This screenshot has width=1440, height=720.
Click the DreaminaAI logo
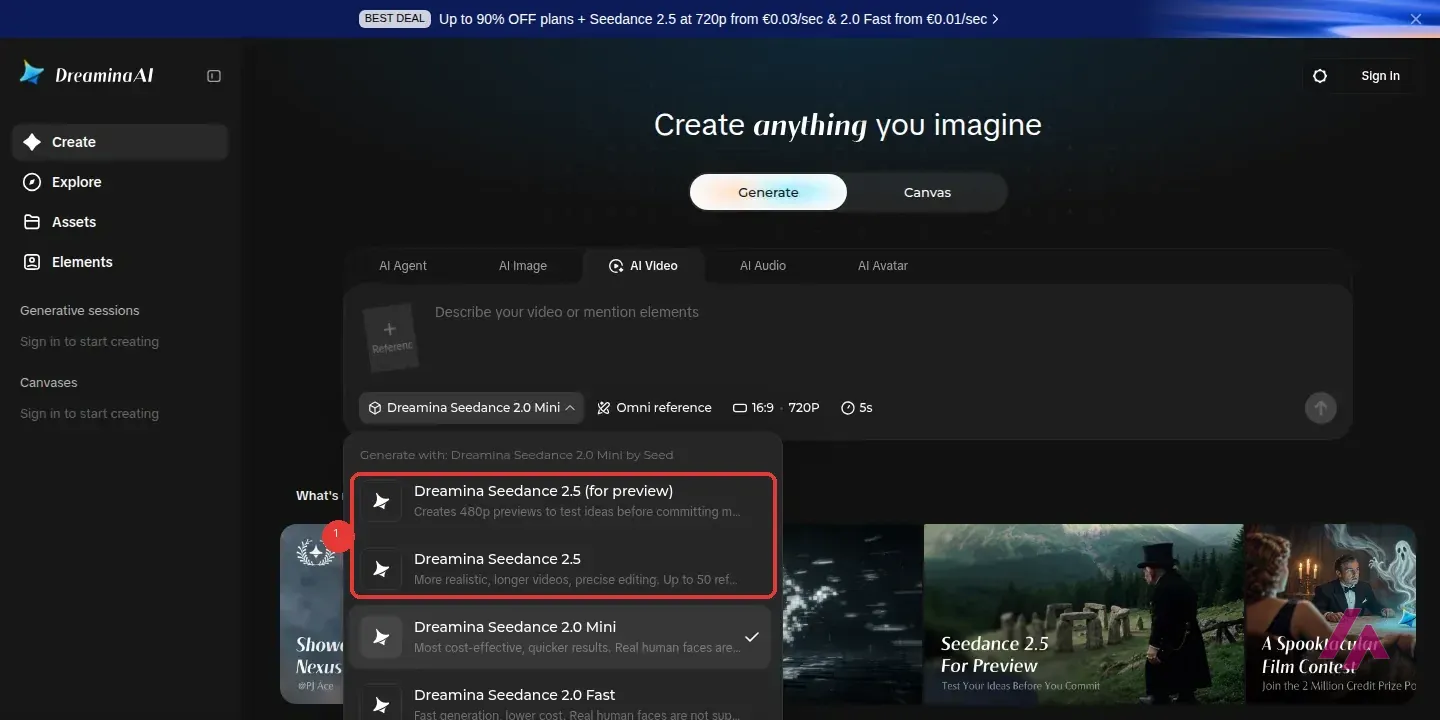[87, 74]
